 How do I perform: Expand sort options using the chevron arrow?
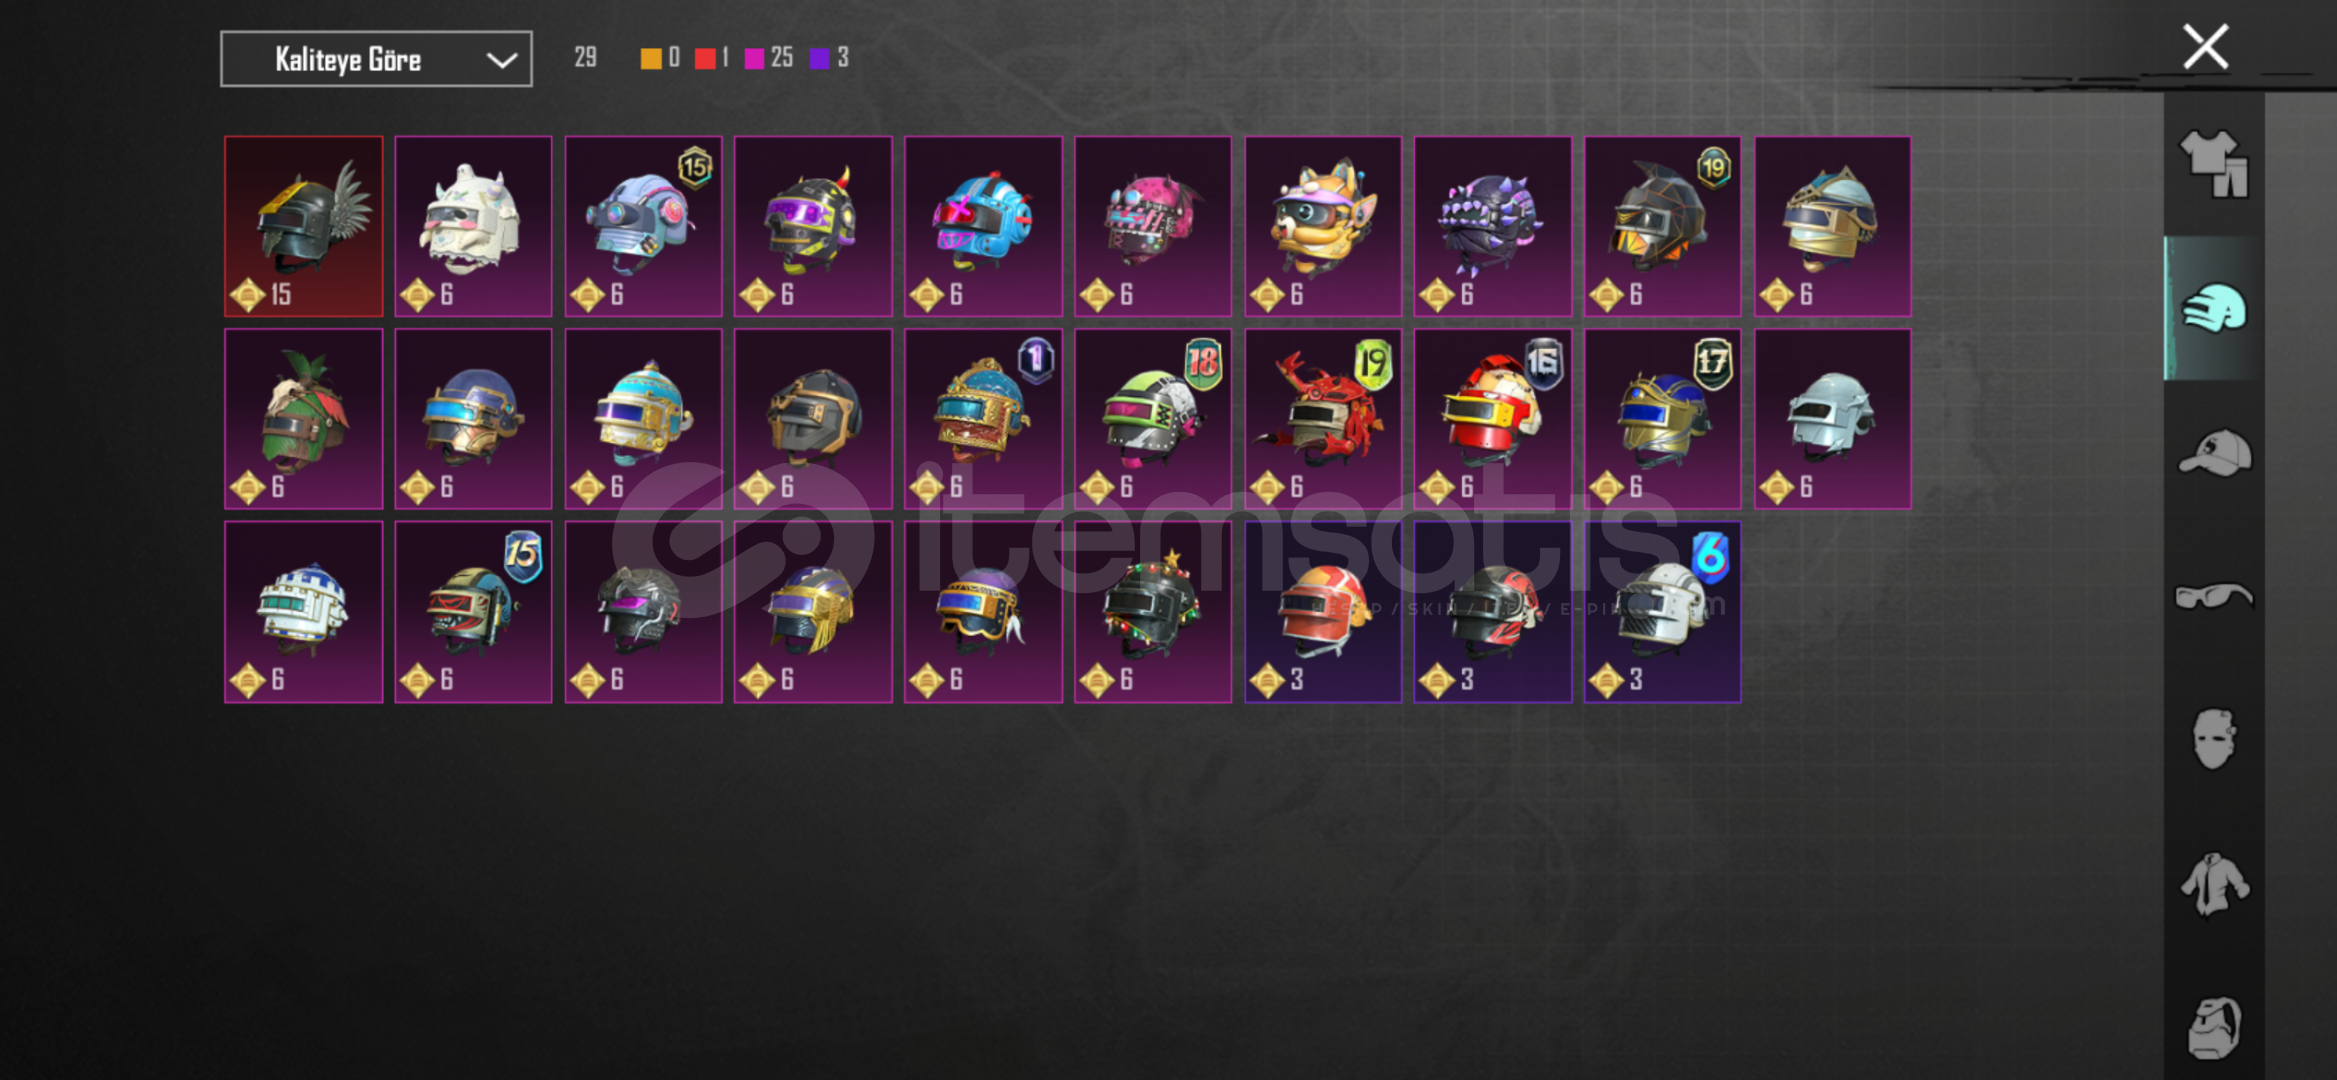pyautogui.click(x=502, y=60)
